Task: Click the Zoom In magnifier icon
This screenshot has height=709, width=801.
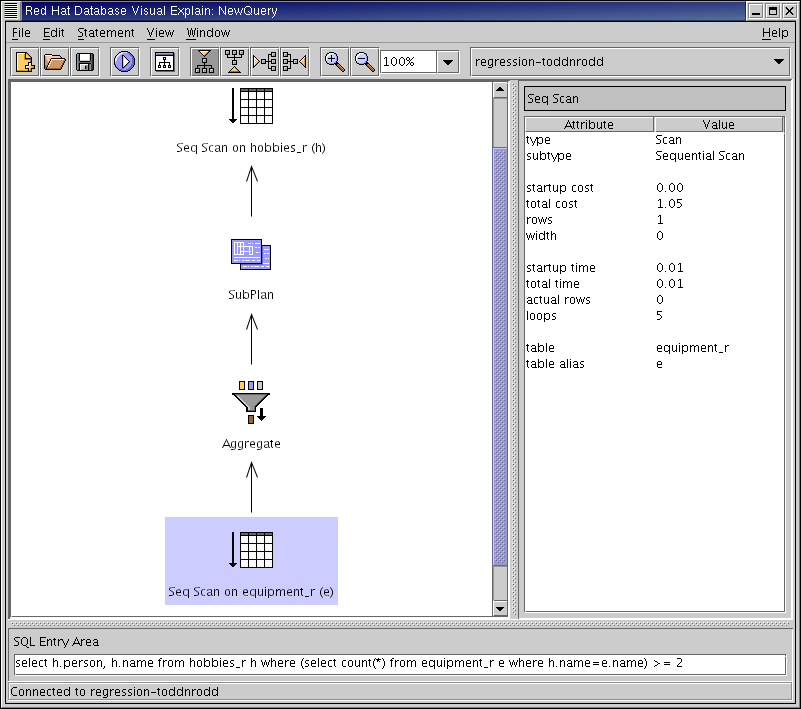Action: [335, 62]
